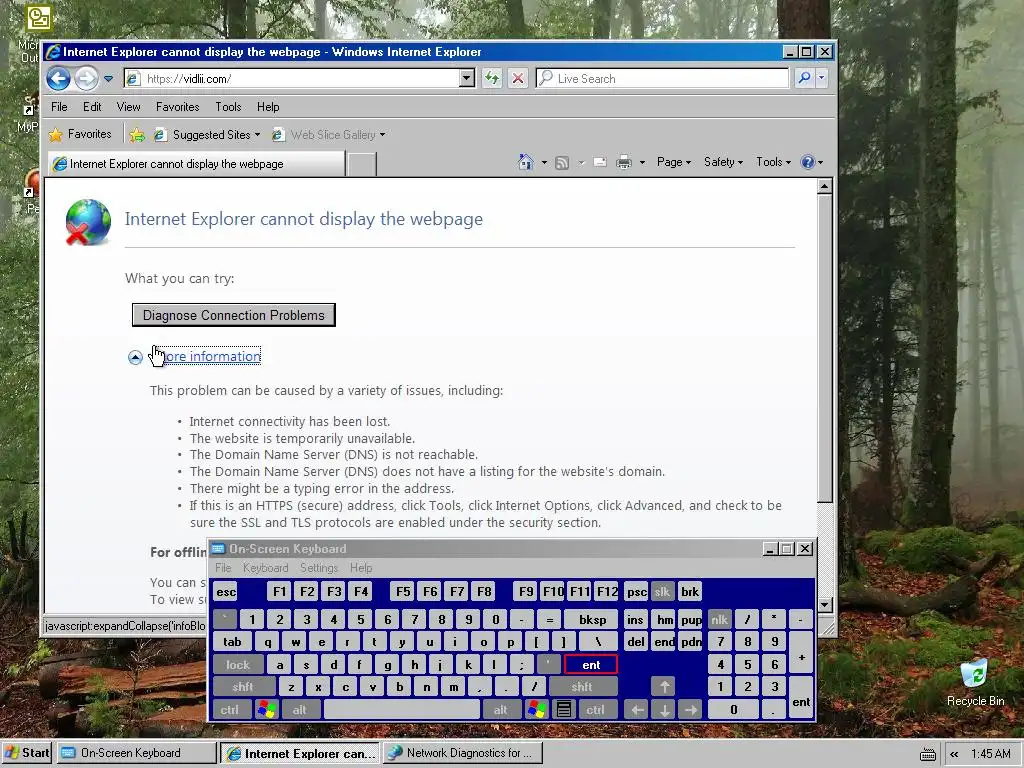Open Settings menu in On-Screen Keyboard
The width and height of the screenshot is (1024, 768).
[x=319, y=568]
